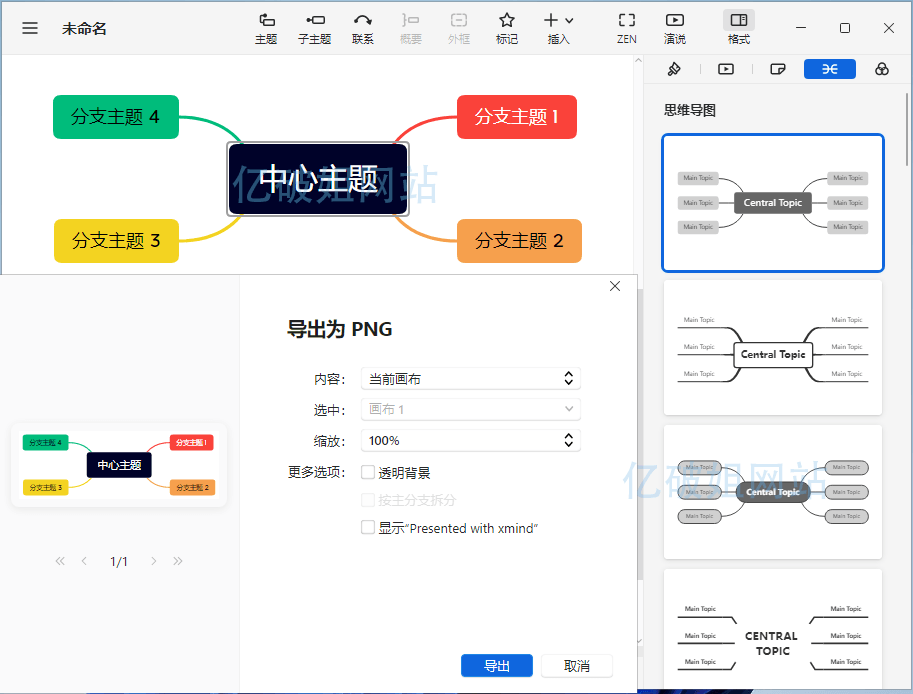Screen dimensions: 913x694
Task: Select the 联系 (Relationship) tool
Action: pos(363,27)
